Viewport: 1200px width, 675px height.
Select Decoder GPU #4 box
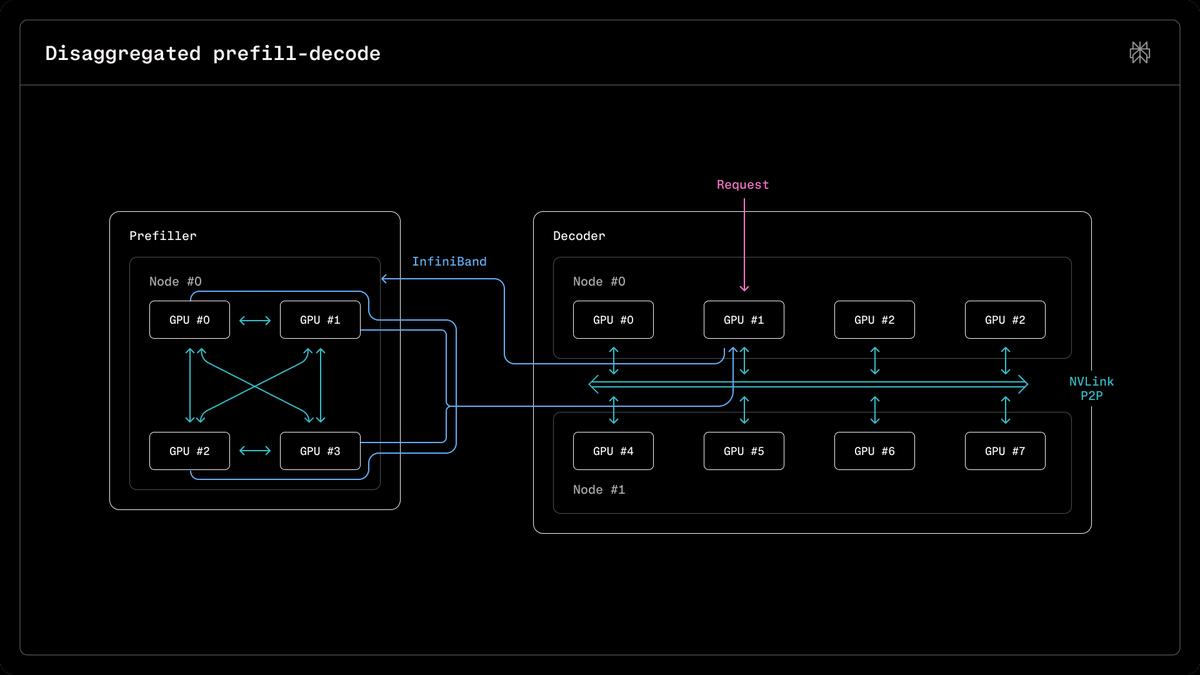pos(613,451)
